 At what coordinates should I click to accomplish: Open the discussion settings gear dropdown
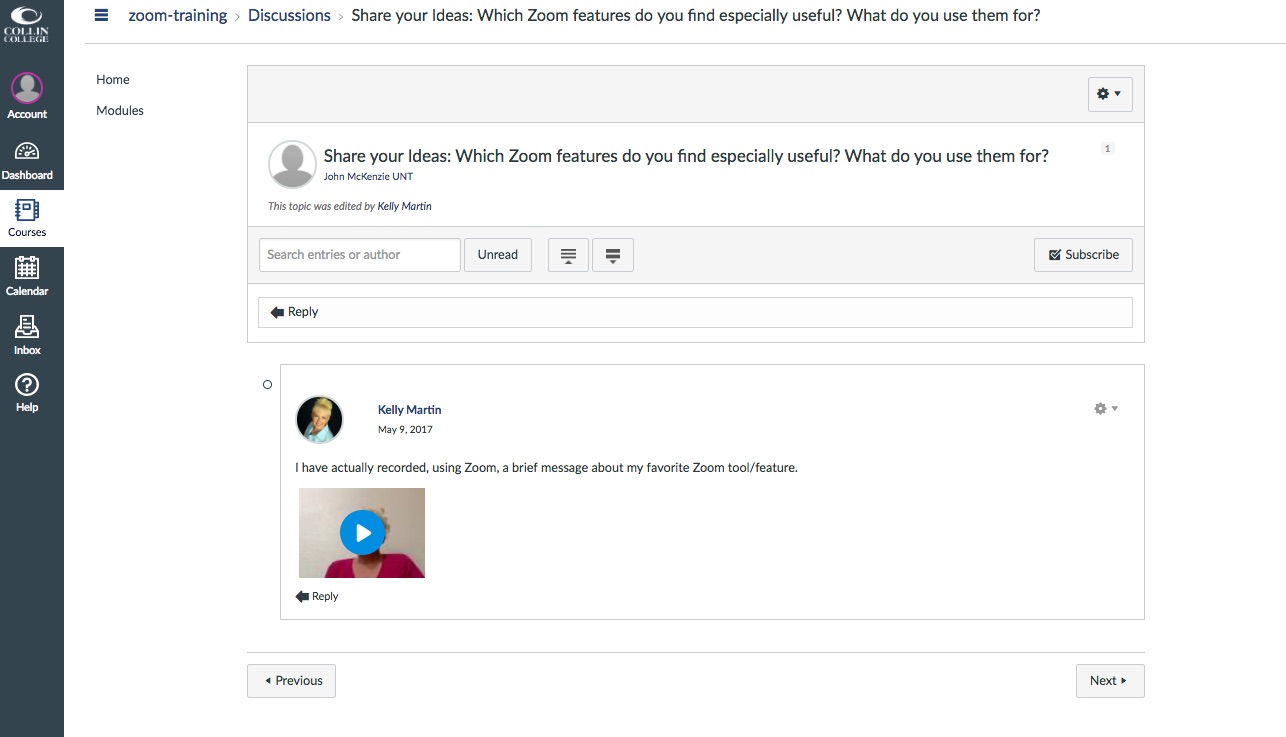(1109, 94)
